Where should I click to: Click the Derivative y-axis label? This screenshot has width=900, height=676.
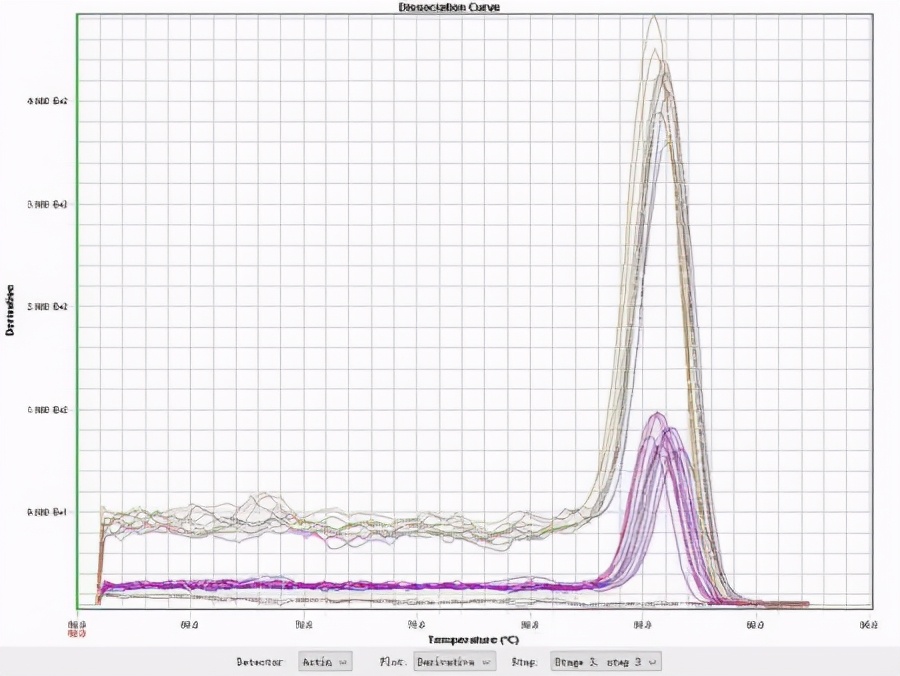(9, 310)
